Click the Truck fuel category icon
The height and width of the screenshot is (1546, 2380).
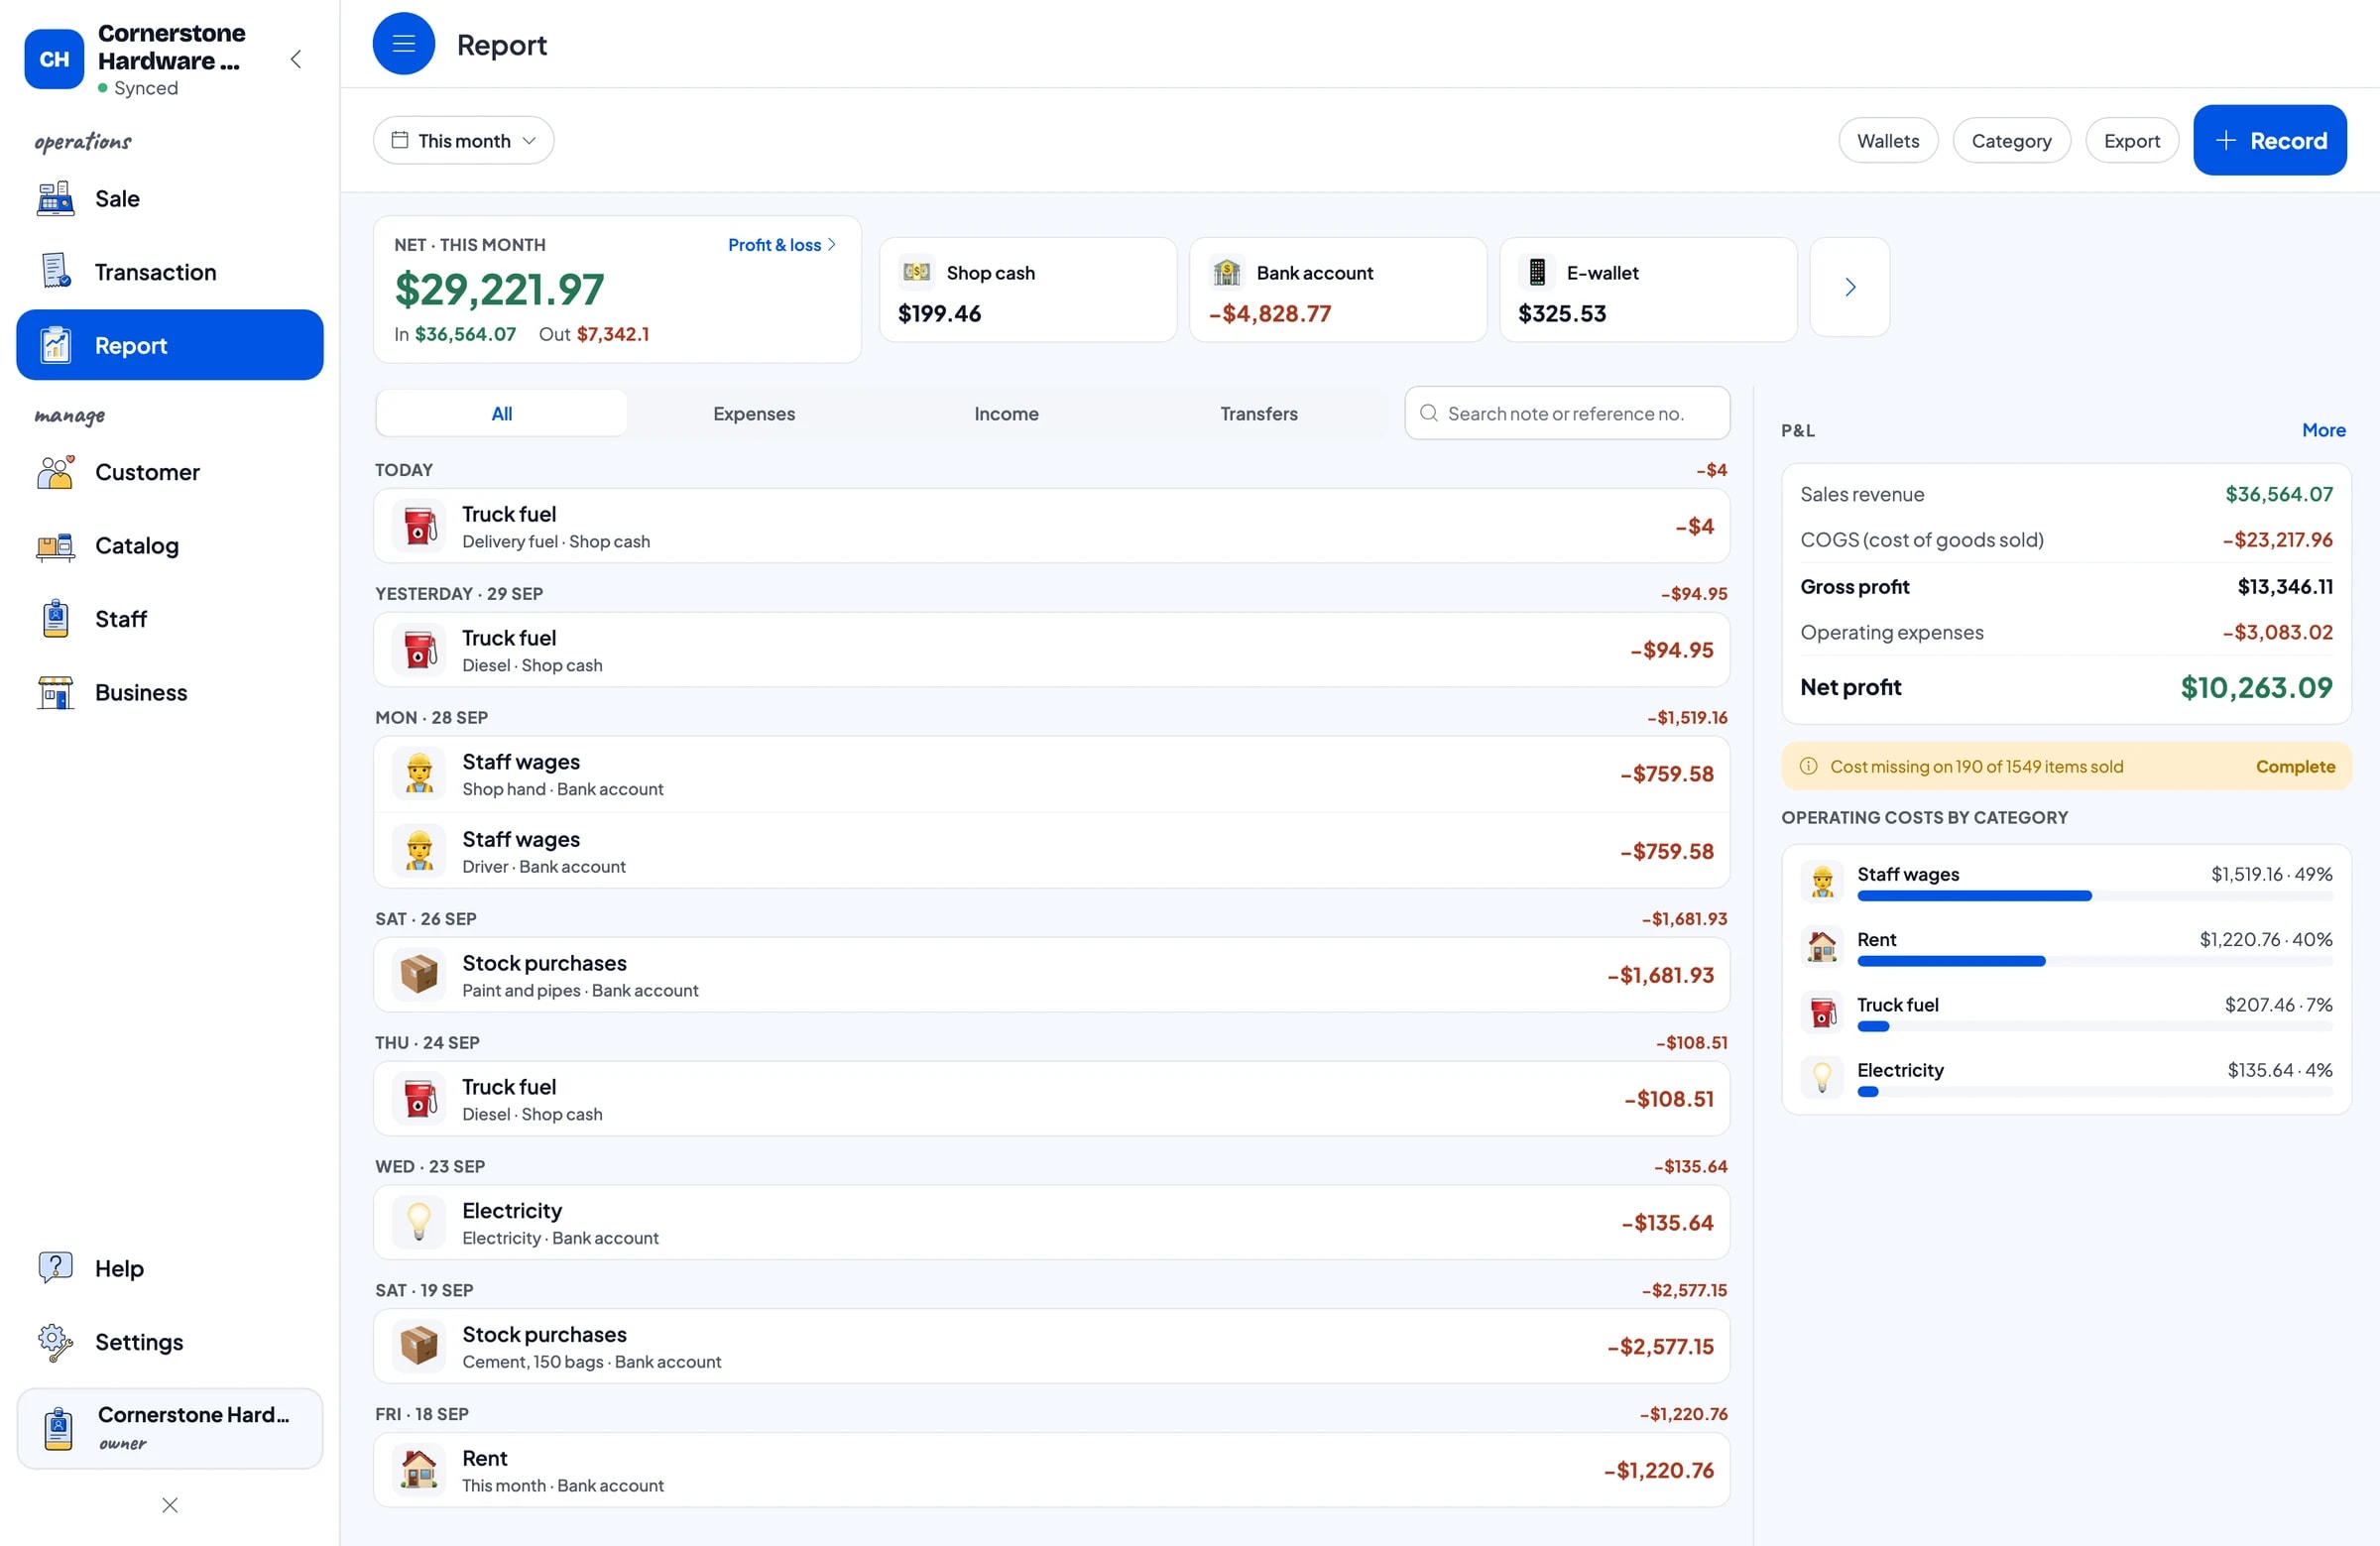(1822, 1013)
